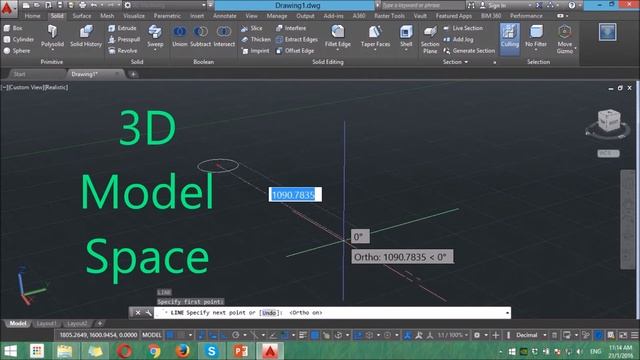
Task: Open Quick Access toolbar customization dropdown
Action: [210, 5]
